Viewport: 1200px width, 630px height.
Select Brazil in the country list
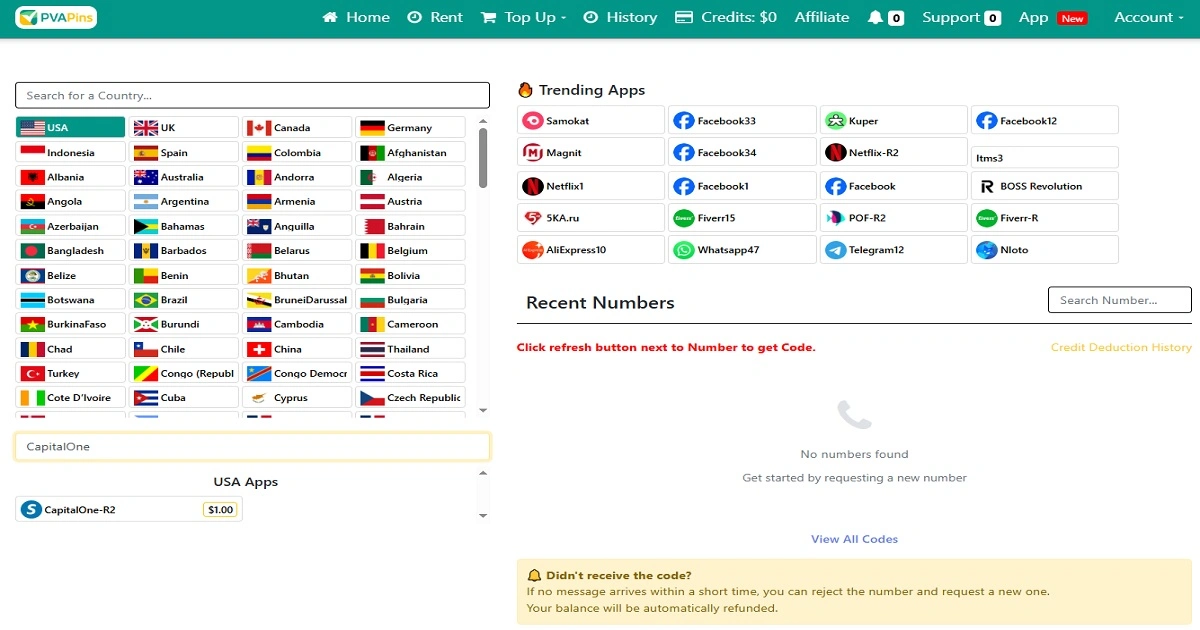click(184, 299)
